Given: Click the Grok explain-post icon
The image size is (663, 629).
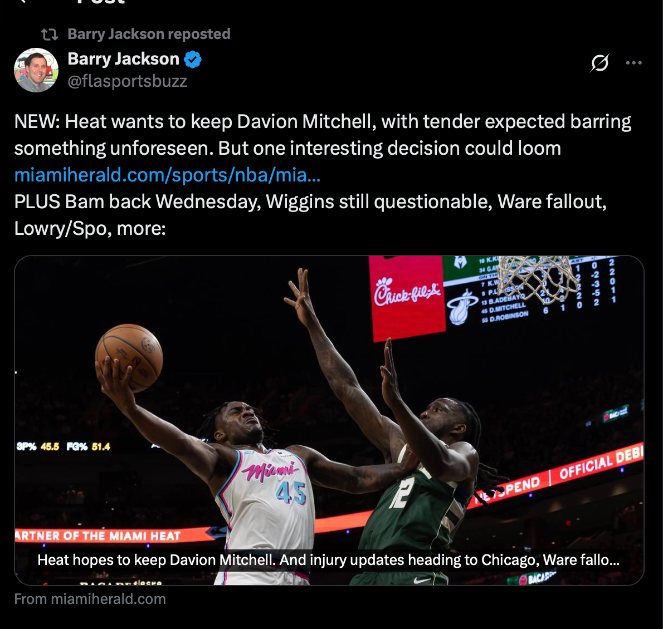Looking at the screenshot, I should click(600, 63).
